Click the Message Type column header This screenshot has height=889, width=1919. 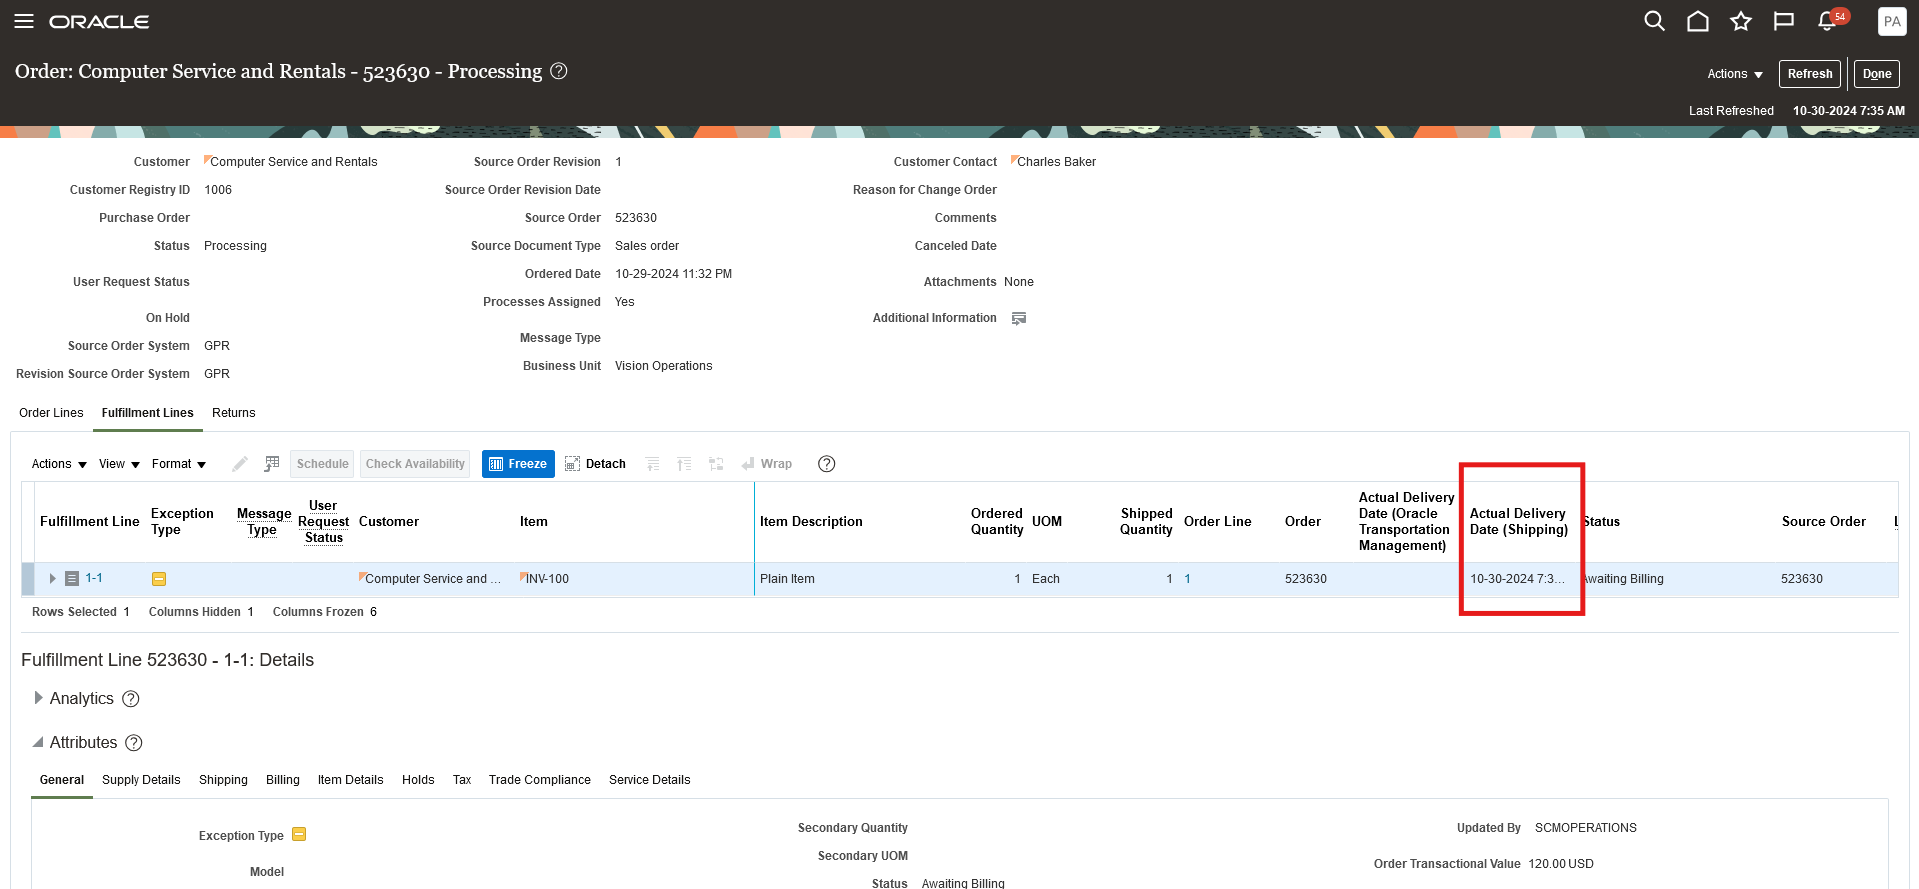pyautogui.click(x=264, y=522)
